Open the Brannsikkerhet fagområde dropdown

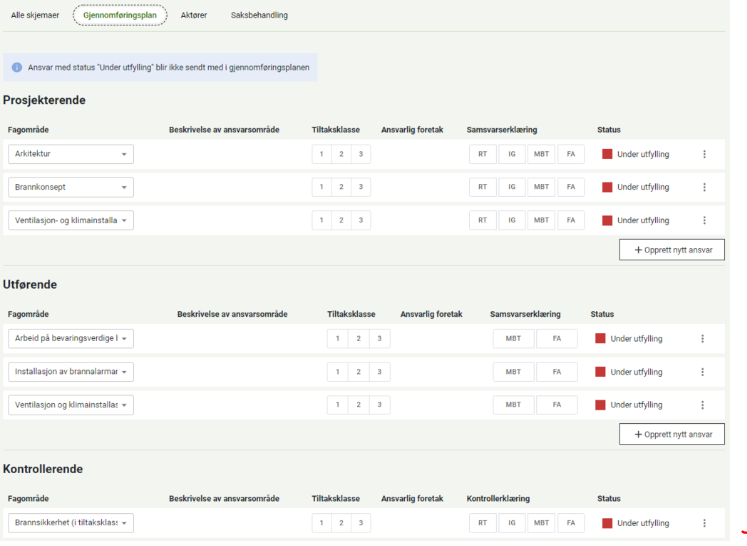pos(71,523)
